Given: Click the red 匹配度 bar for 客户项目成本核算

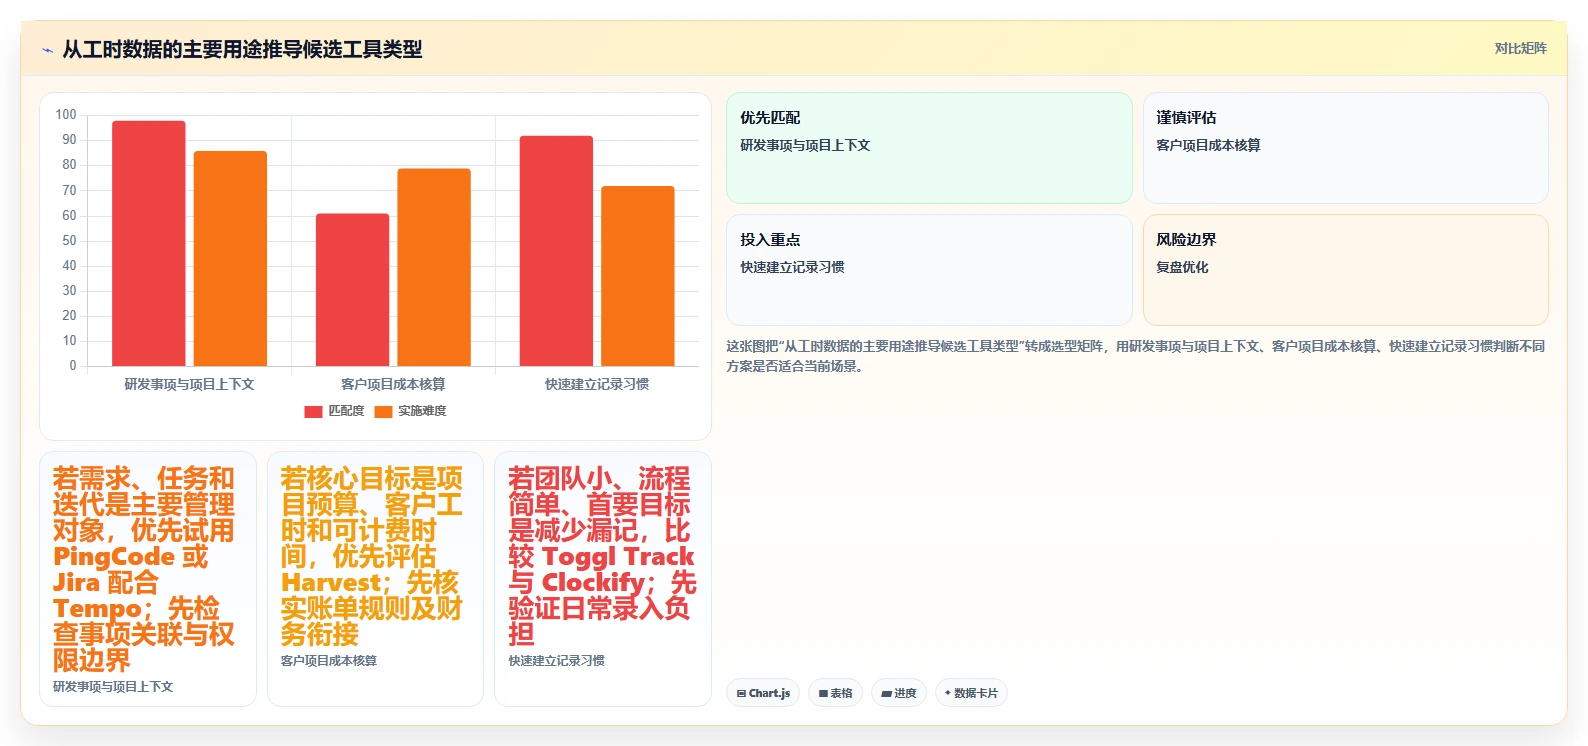Looking at the screenshot, I should coord(352,290).
